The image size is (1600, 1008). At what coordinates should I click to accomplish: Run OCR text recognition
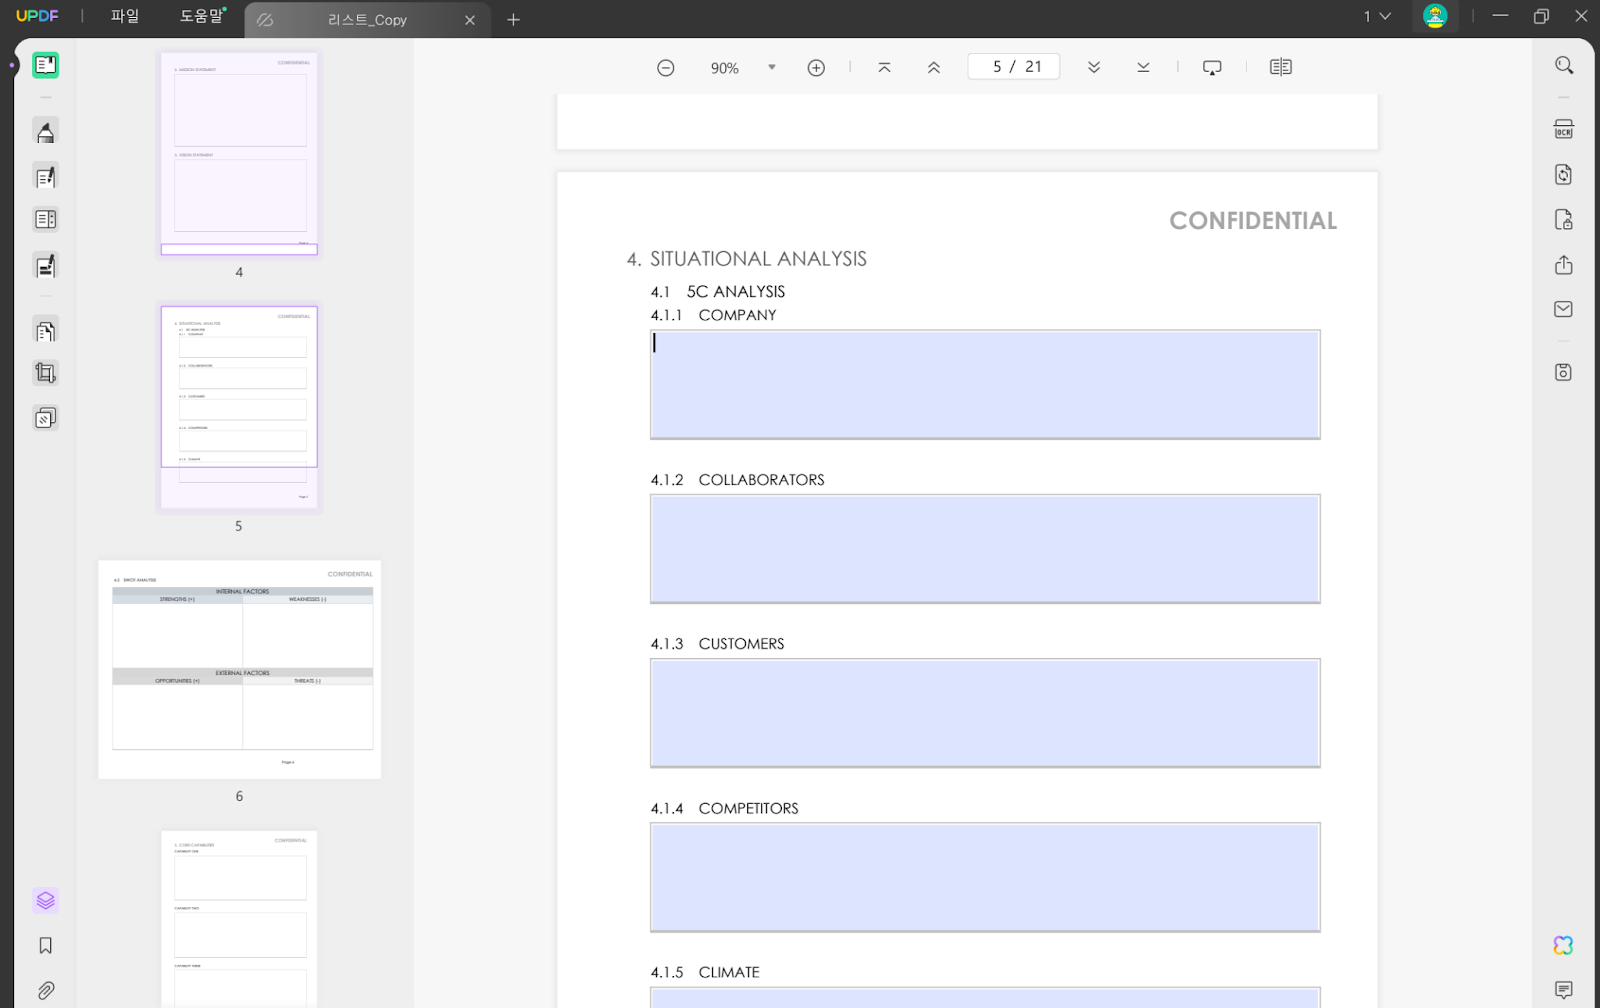(x=1564, y=129)
